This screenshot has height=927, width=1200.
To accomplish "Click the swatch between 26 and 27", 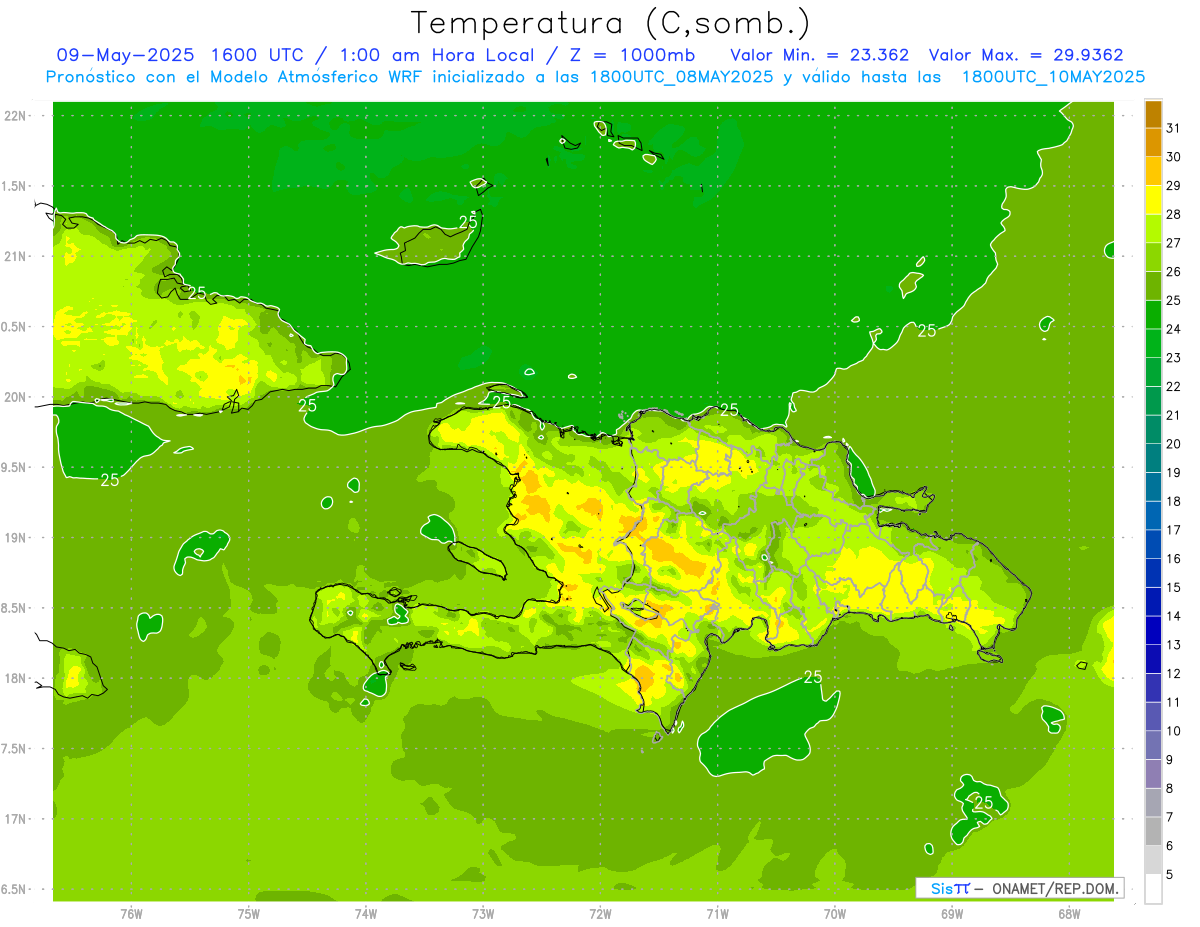I will tap(1153, 258).
